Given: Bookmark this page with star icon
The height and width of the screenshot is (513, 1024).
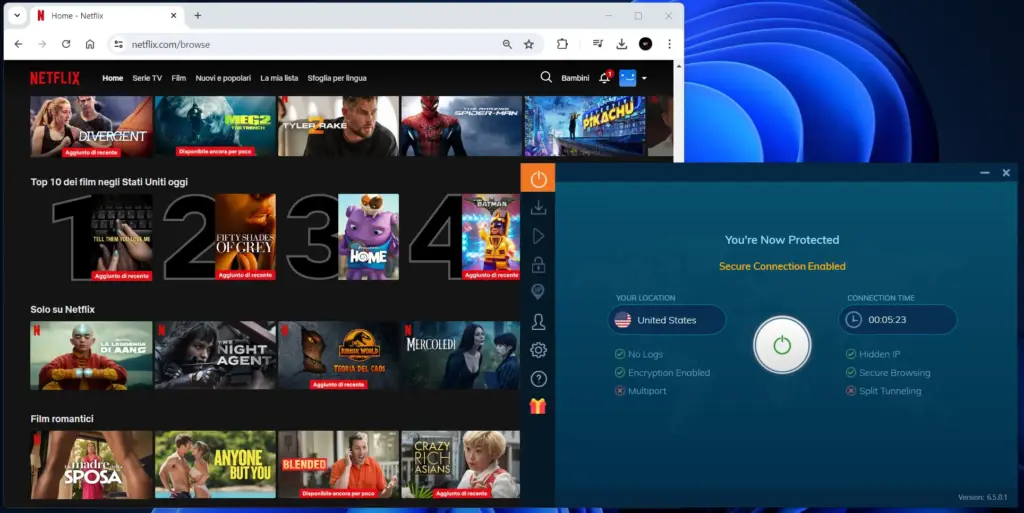Looking at the screenshot, I should tap(529, 44).
